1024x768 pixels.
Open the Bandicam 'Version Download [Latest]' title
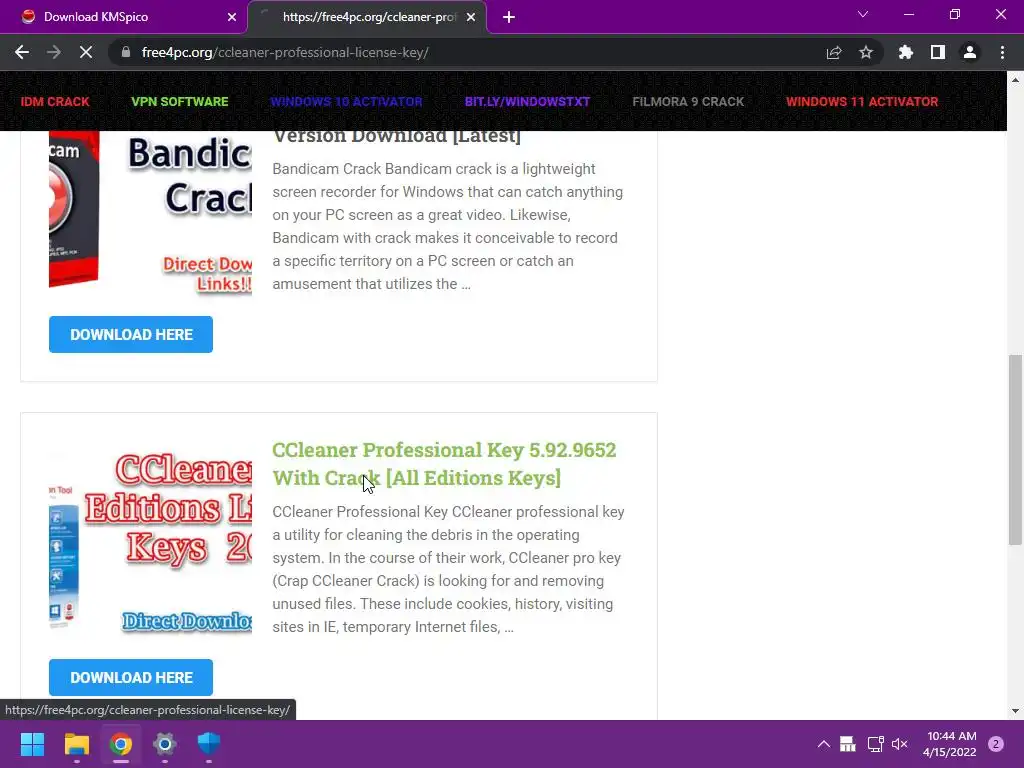click(397, 137)
